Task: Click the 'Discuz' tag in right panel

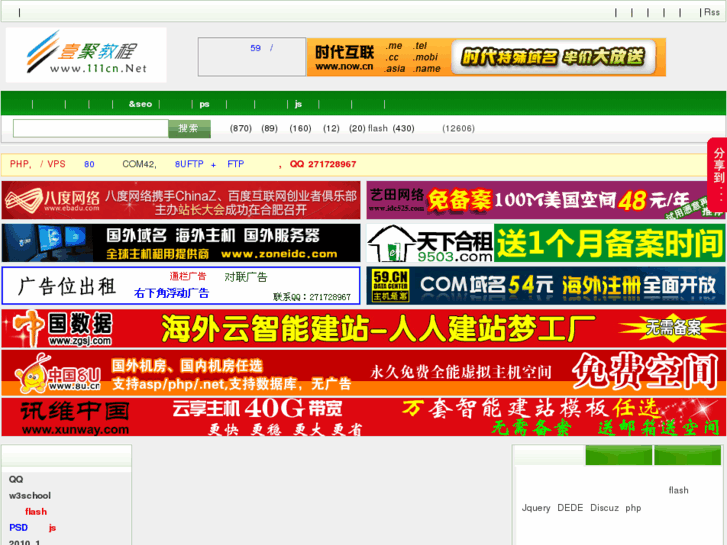Action: coord(604,508)
